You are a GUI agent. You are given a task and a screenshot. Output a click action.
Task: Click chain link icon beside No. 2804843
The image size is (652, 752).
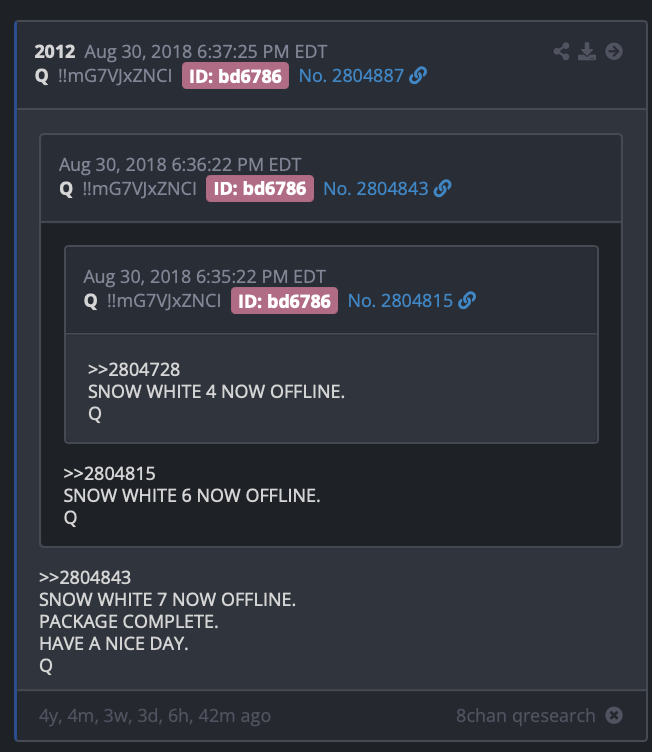(x=442, y=188)
